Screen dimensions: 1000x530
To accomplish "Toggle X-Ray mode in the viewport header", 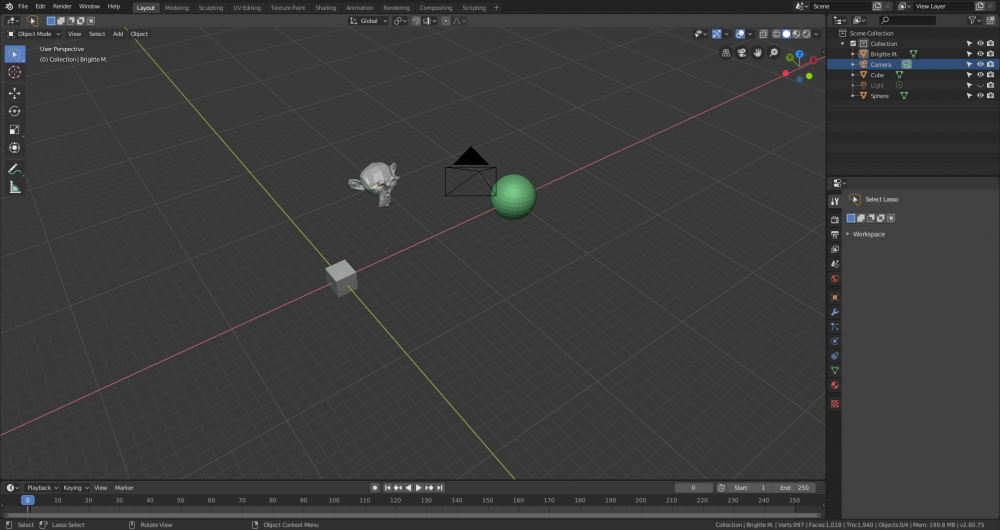I will [x=763, y=34].
